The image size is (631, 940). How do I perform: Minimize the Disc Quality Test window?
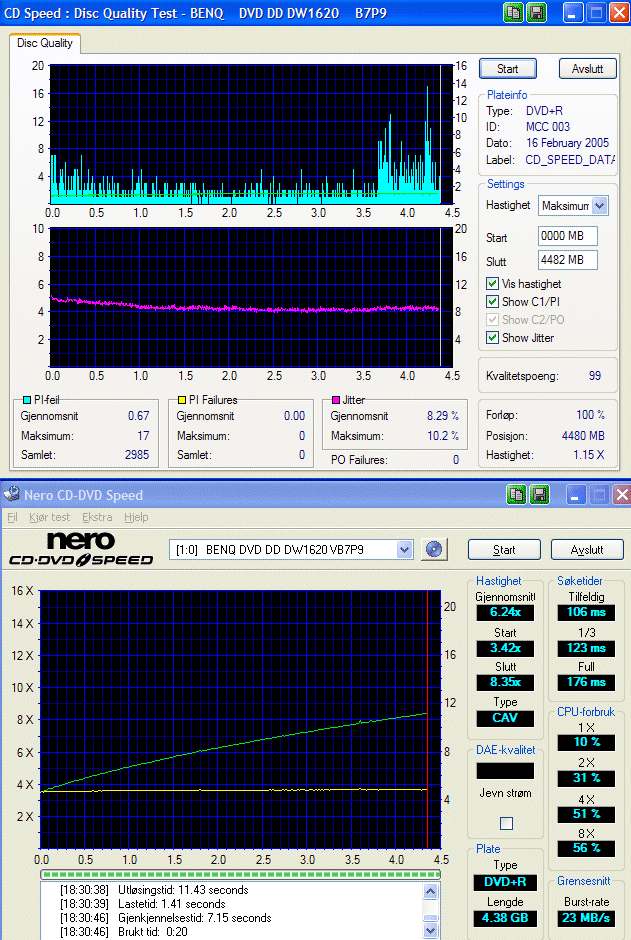573,13
